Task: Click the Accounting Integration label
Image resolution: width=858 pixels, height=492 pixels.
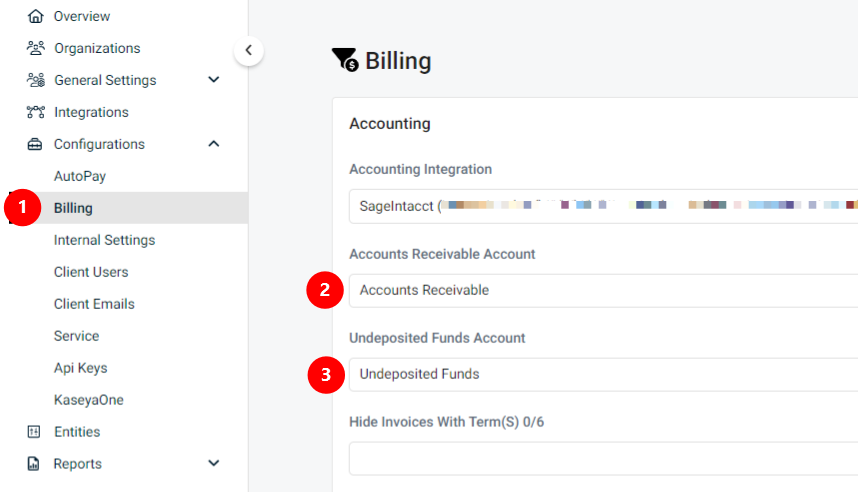Action: tap(420, 169)
